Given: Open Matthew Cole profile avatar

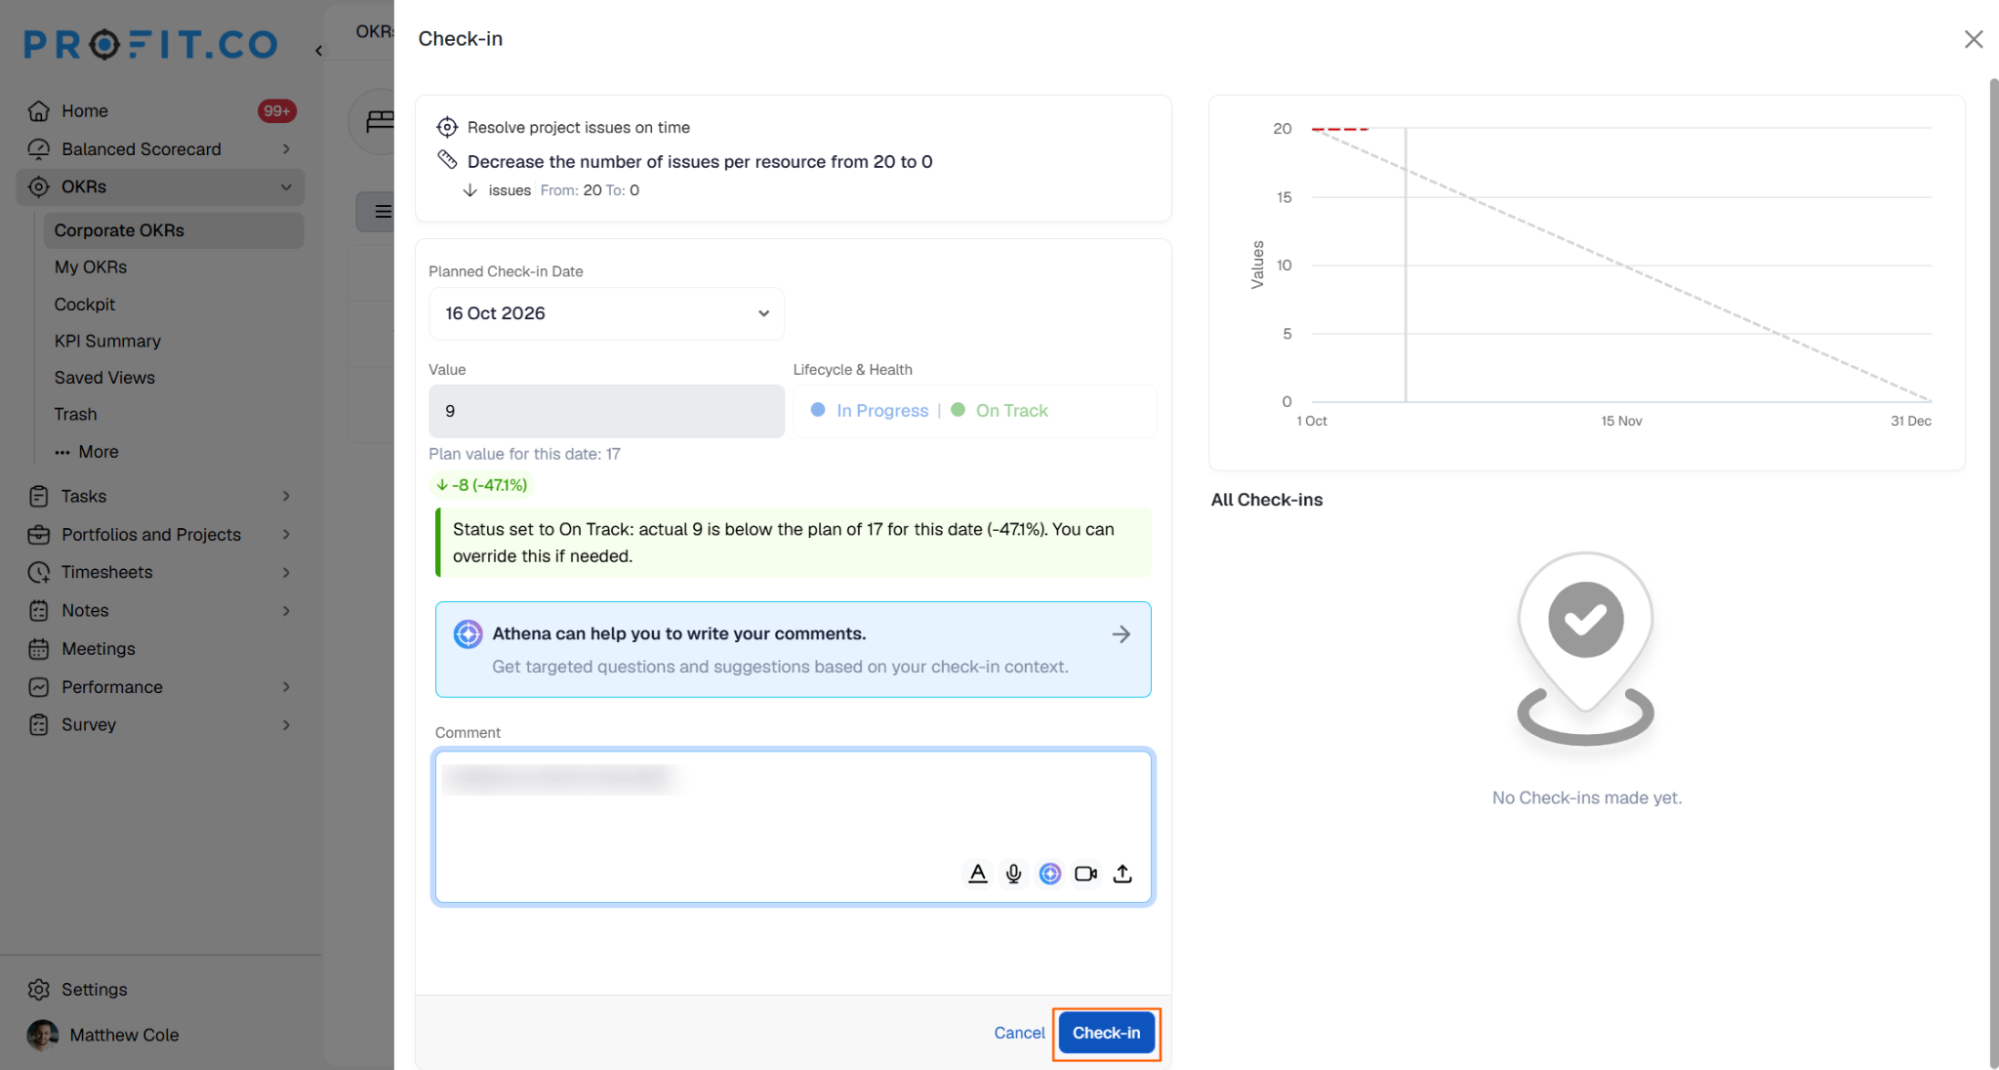Looking at the screenshot, I should click(42, 1035).
